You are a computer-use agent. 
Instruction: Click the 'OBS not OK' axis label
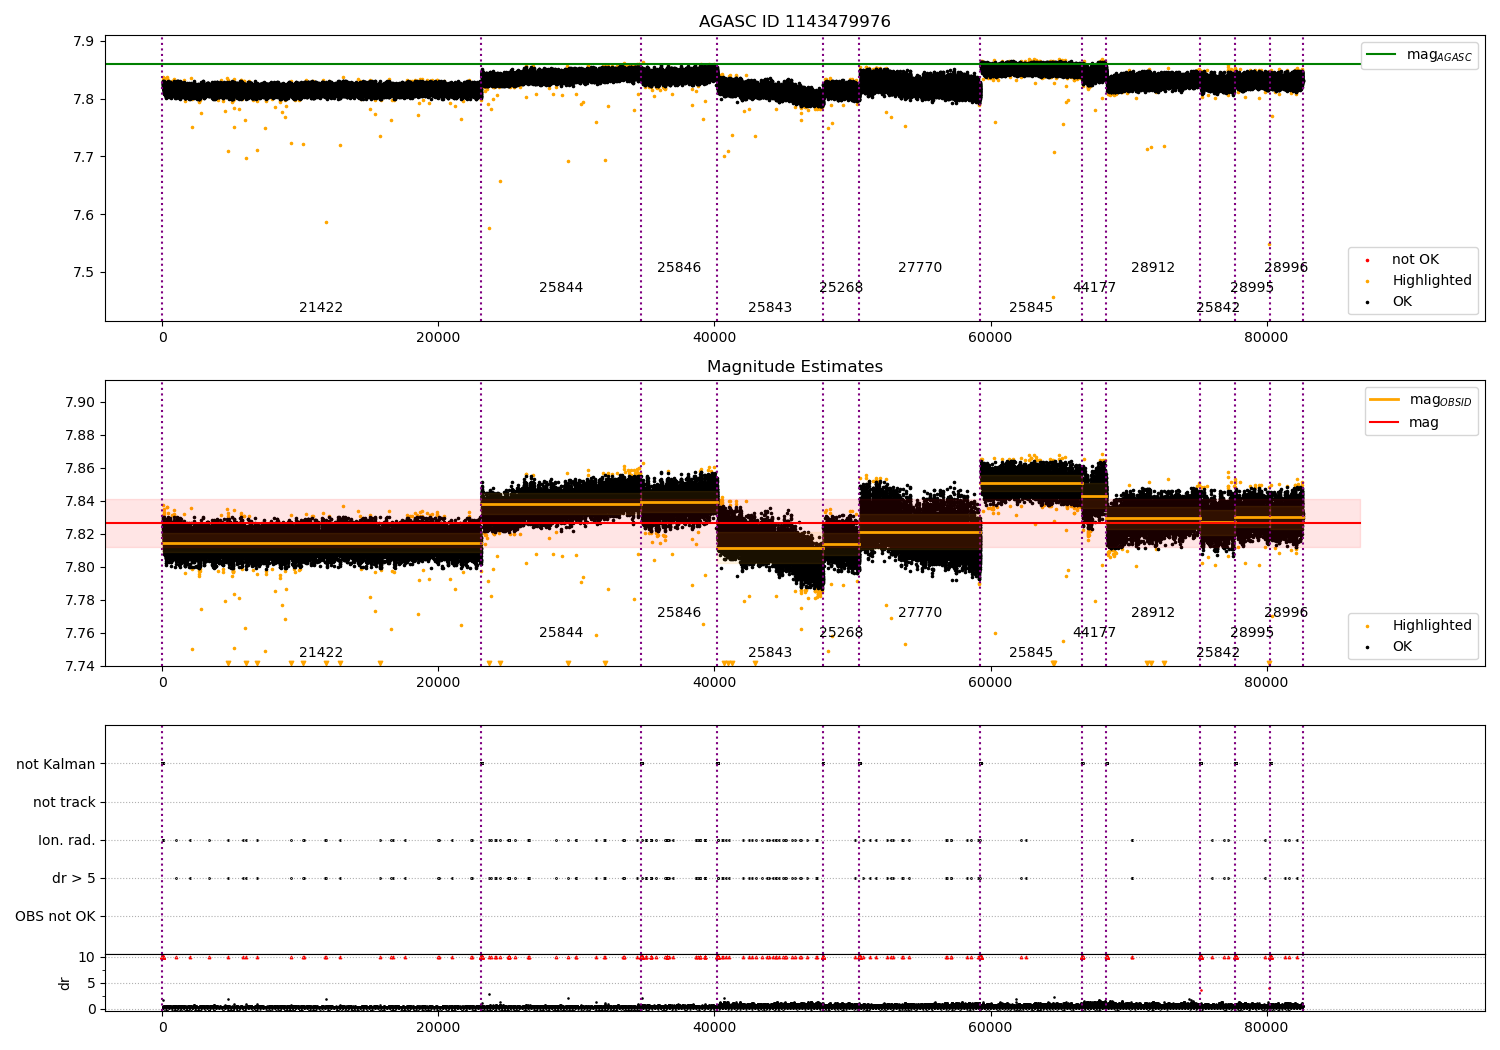(x=55, y=917)
